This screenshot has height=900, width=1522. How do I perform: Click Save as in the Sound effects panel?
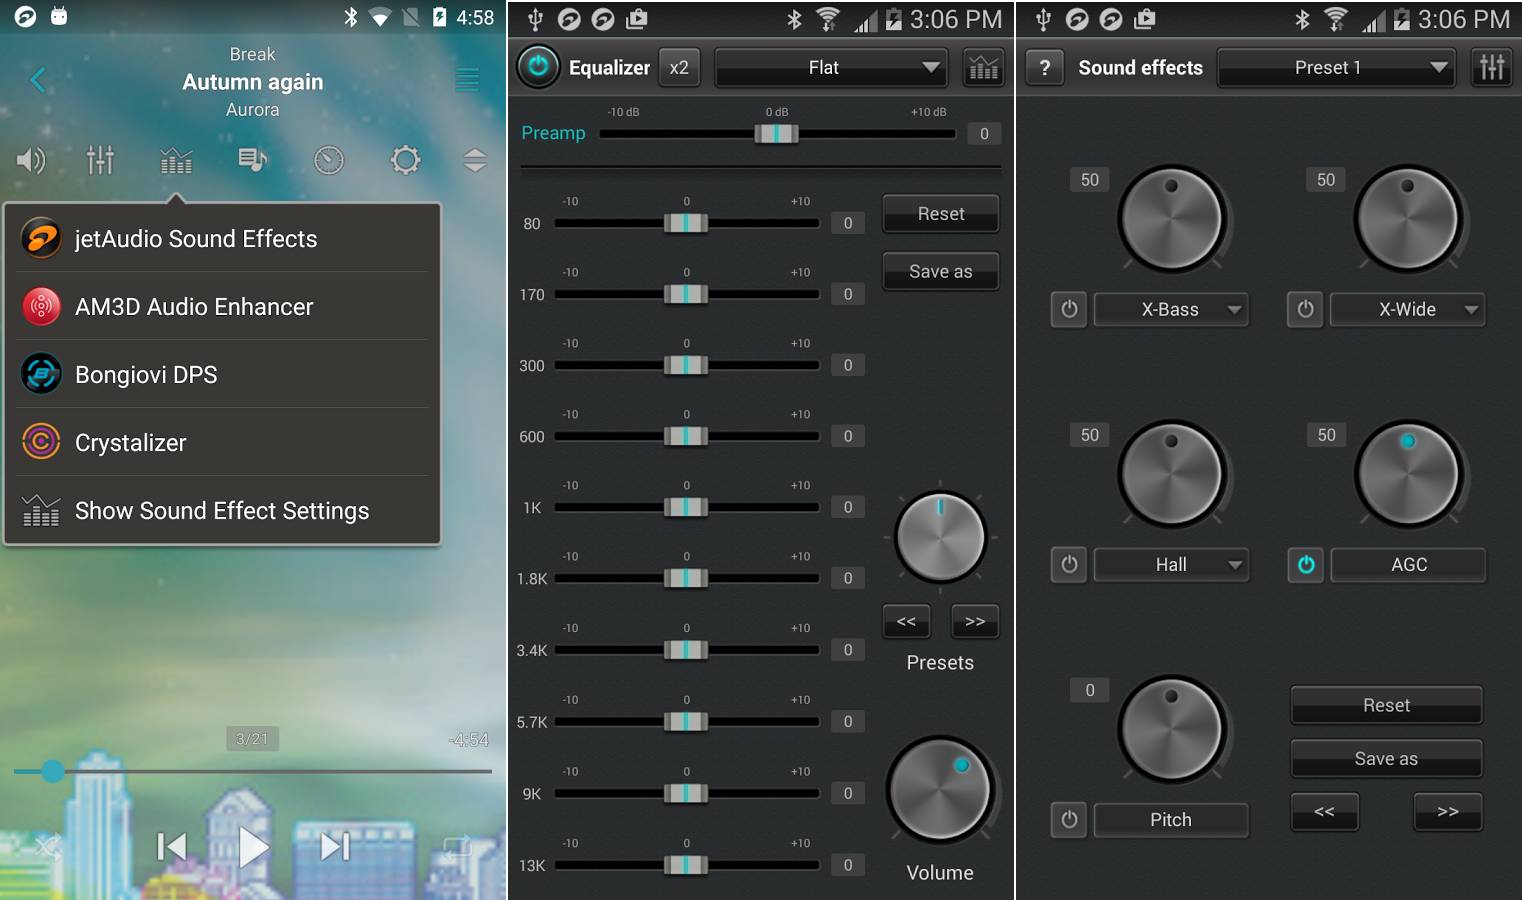pos(1387,759)
